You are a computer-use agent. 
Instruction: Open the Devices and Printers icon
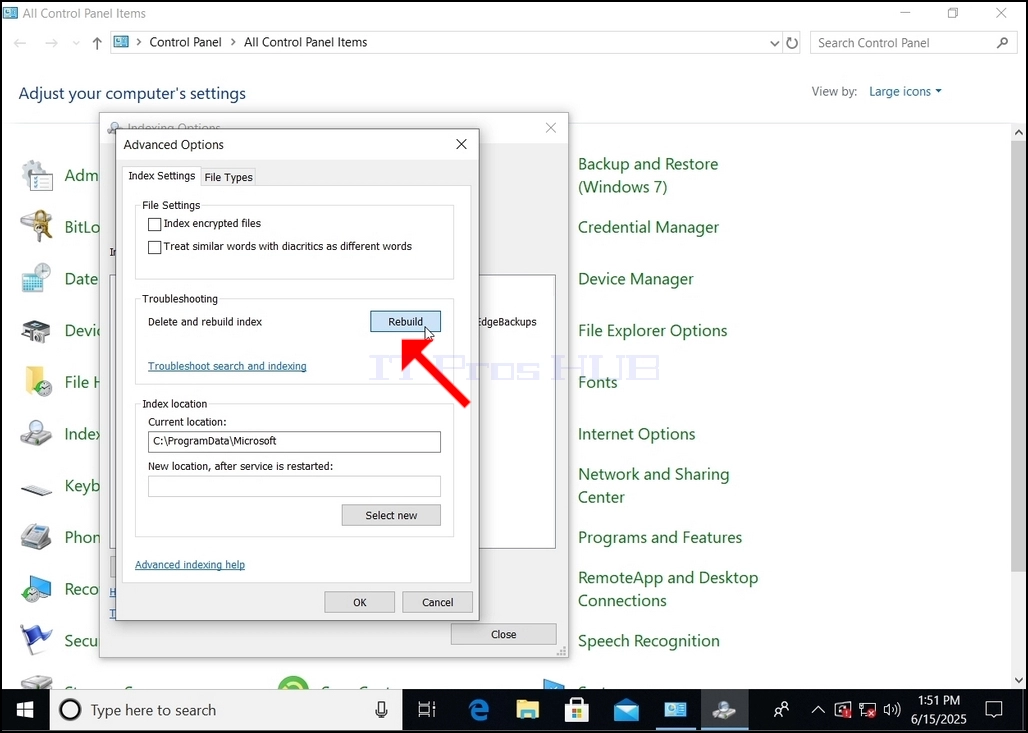click(37, 330)
